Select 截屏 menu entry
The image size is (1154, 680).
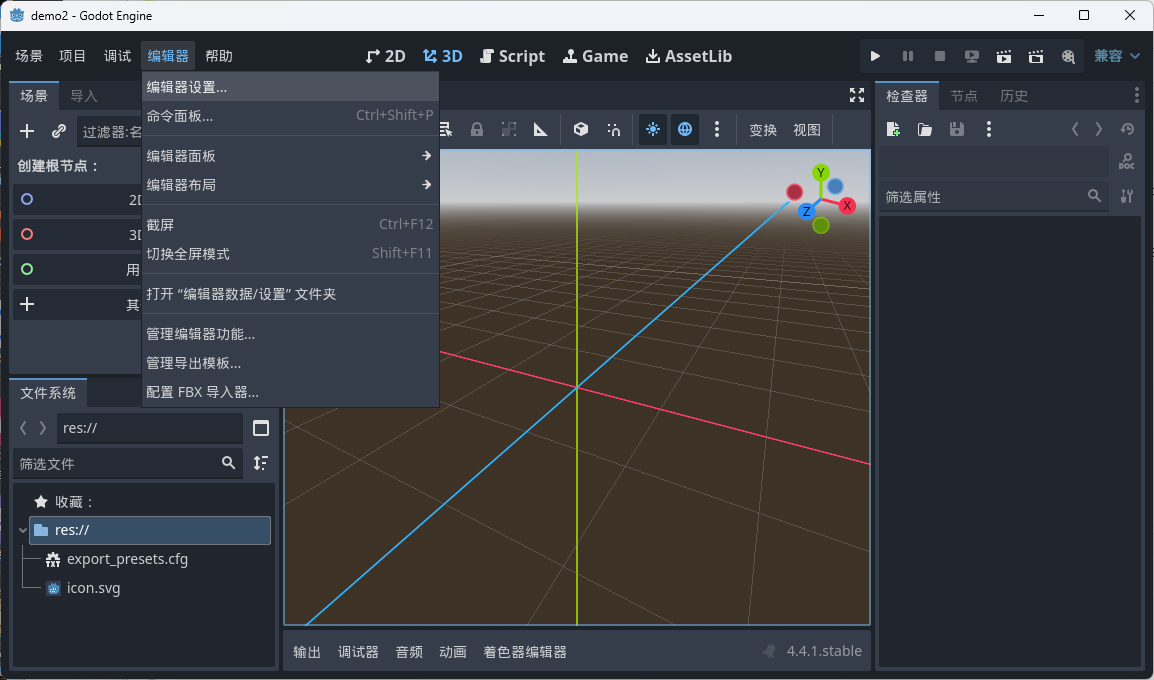click(x=291, y=224)
